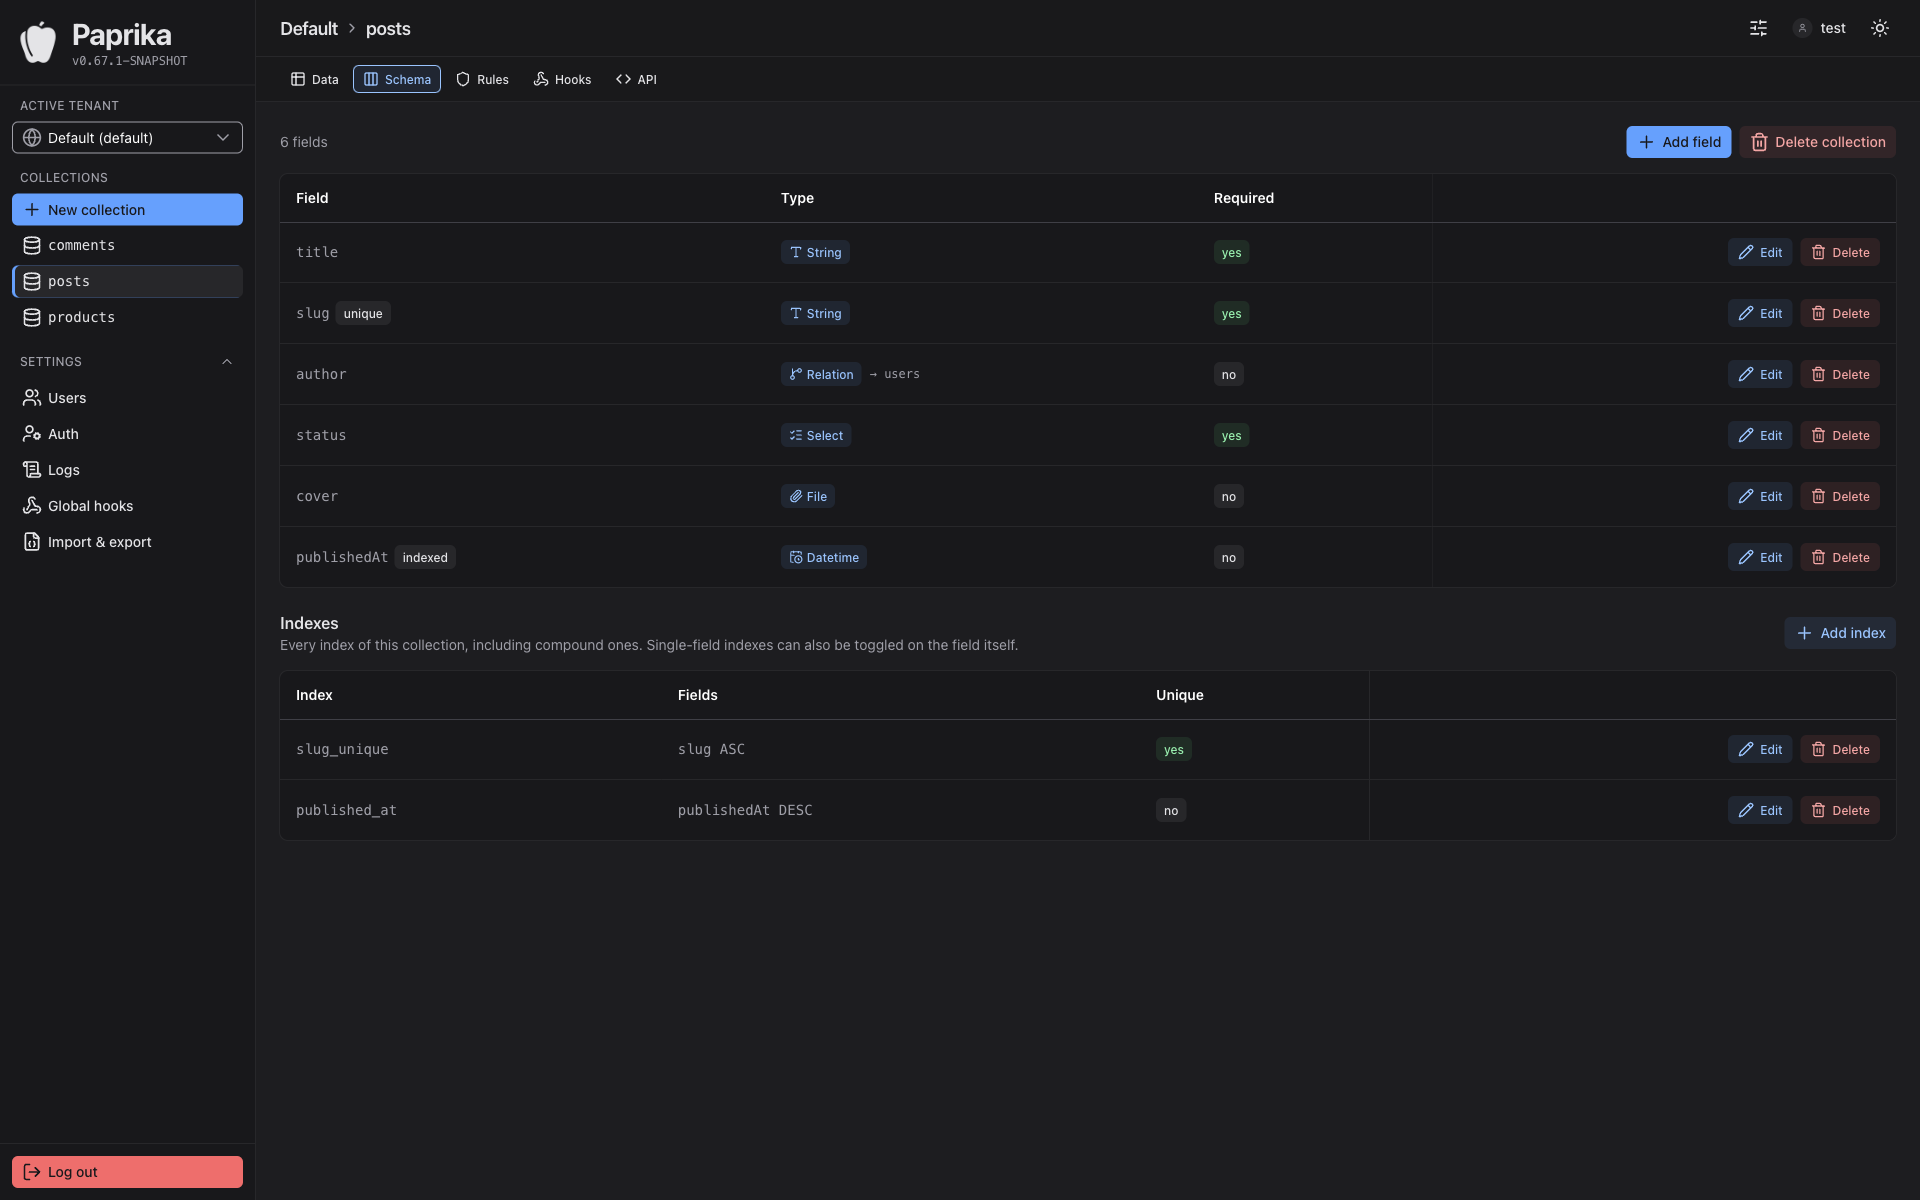Open the Logs page
This screenshot has height=1200, width=1920.
127,470
